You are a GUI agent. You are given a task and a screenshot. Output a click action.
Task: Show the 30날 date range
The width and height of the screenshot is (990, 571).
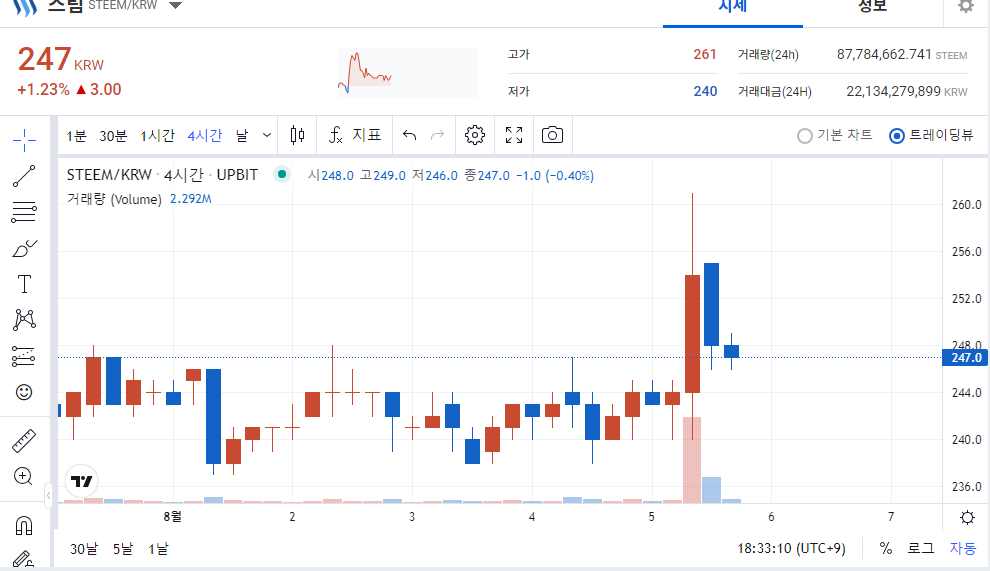tap(84, 549)
